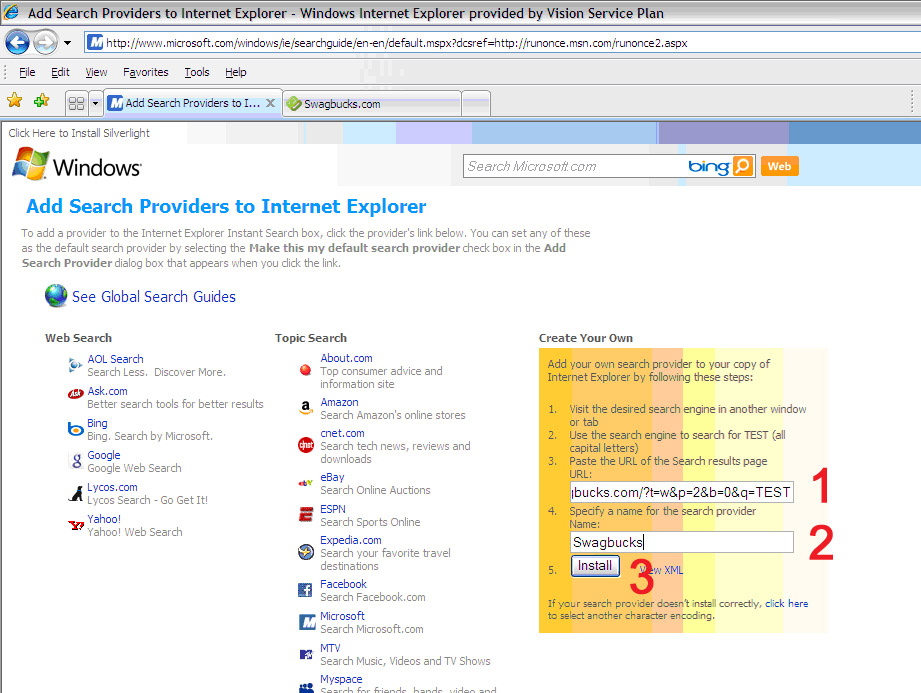Click the globe icon for Global Search Guides
The height and width of the screenshot is (693, 921).
[56, 295]
